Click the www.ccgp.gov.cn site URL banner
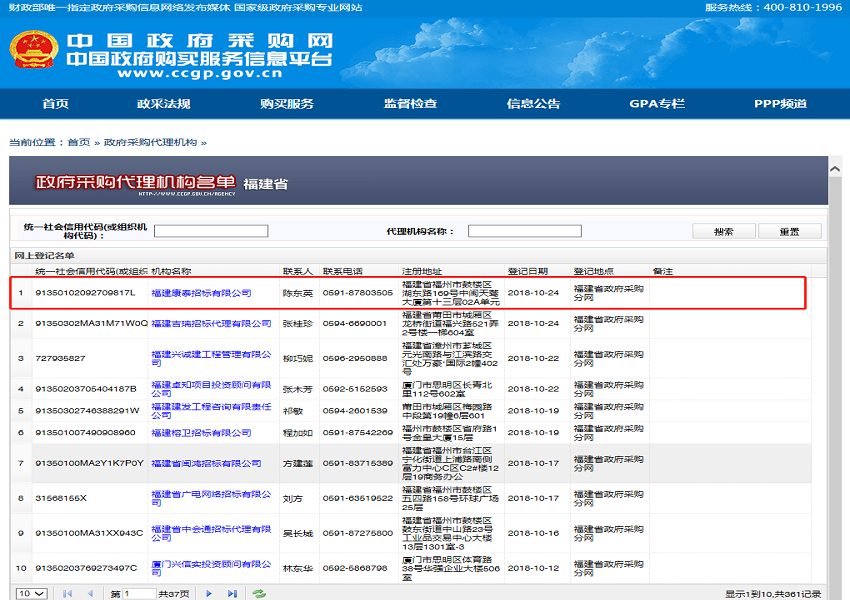Viewport: 850px width, 600px height. click(200, 73)
